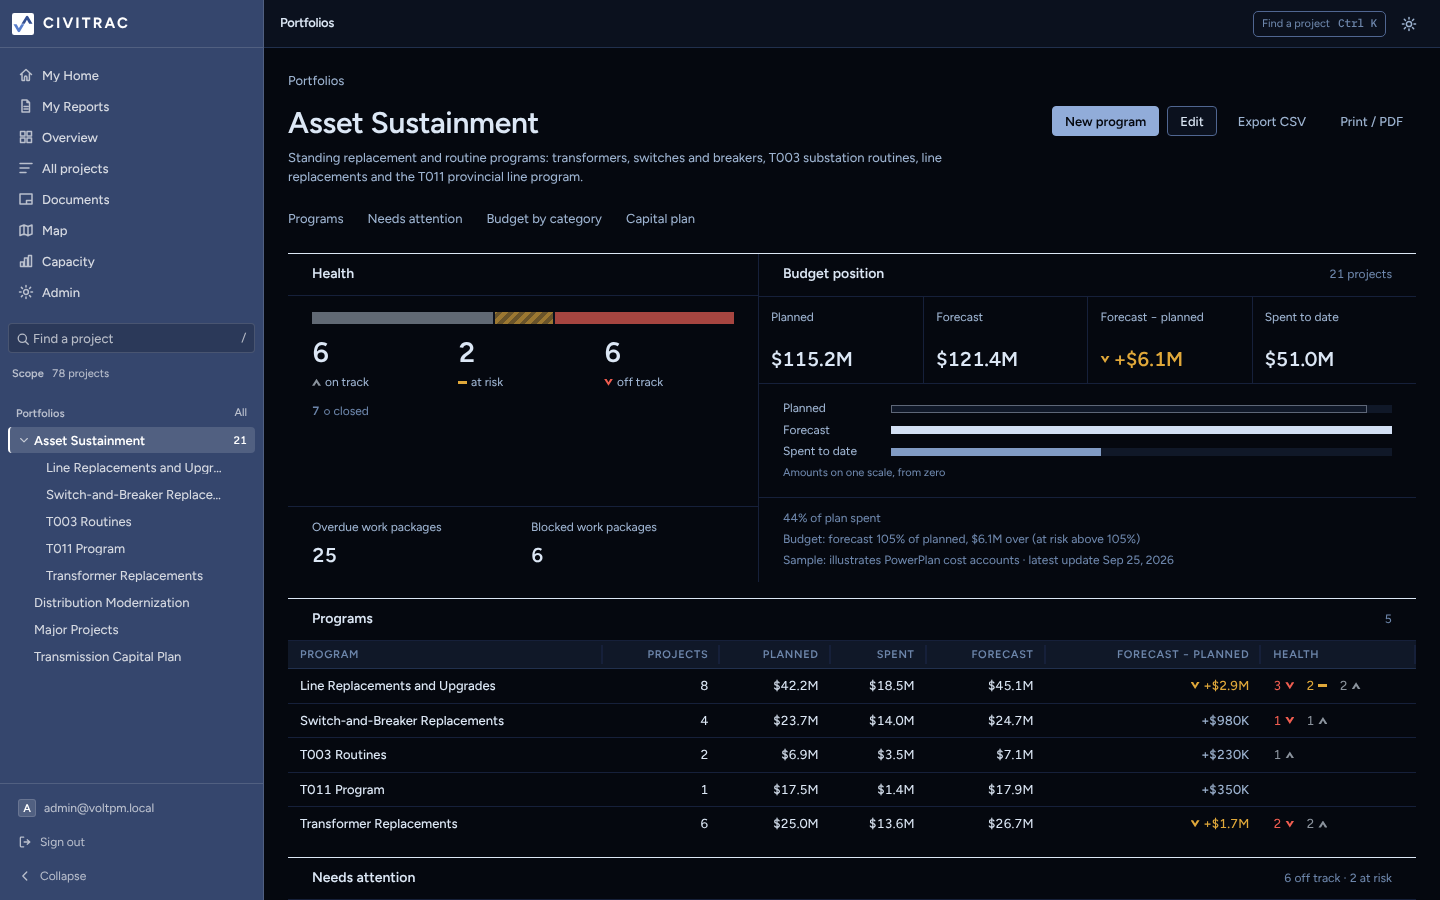The width and height of the screenshot is (1440, 900).
Task: Click the New program button
Action: [1105, 121]
